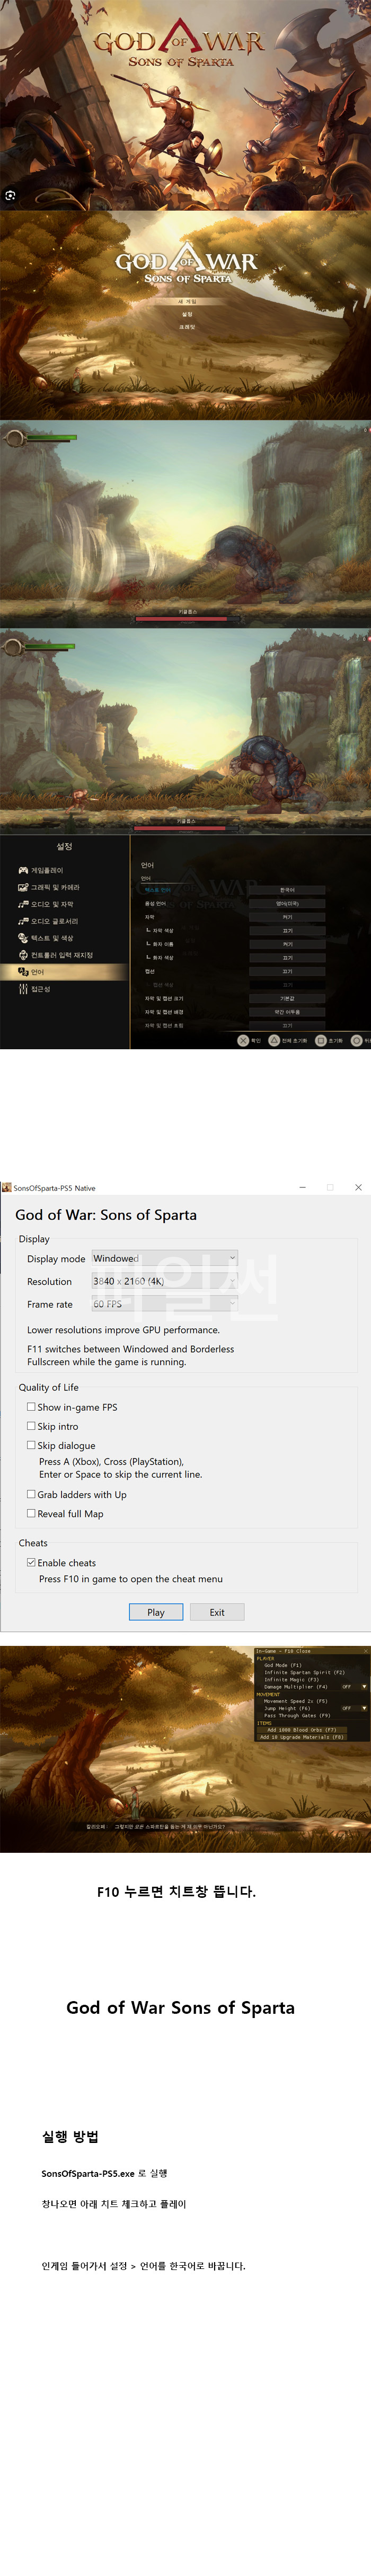Enable the Skip dialogue checkbox

[31, 1445]
